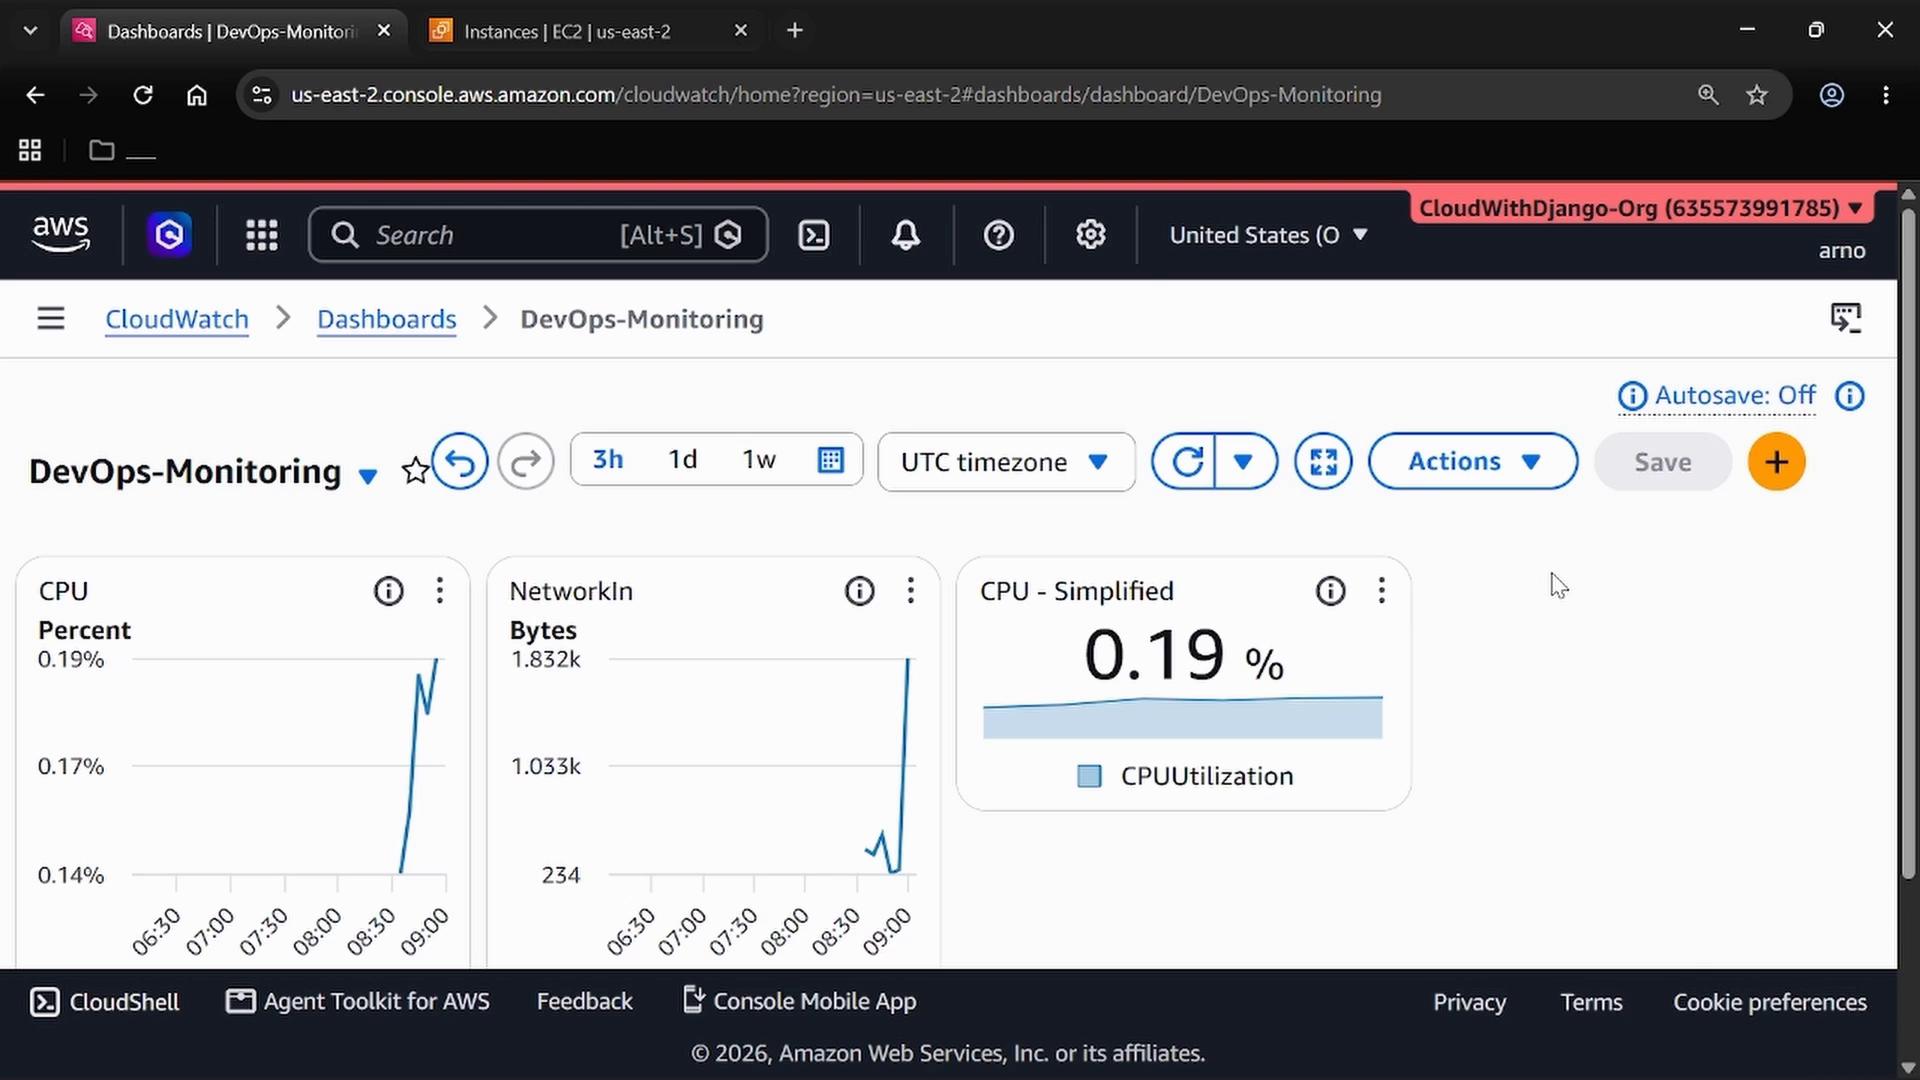
Task: Open the AWS console settings gear
Action: click(1091, 235)
